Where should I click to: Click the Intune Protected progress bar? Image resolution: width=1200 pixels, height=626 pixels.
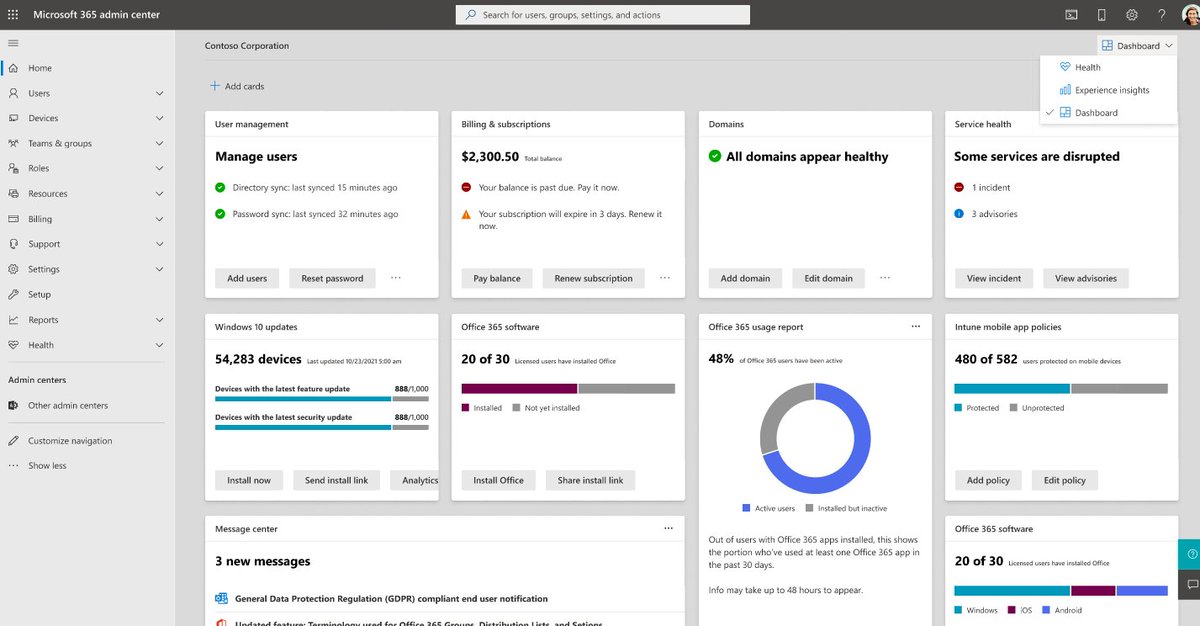pos(1012,388)
